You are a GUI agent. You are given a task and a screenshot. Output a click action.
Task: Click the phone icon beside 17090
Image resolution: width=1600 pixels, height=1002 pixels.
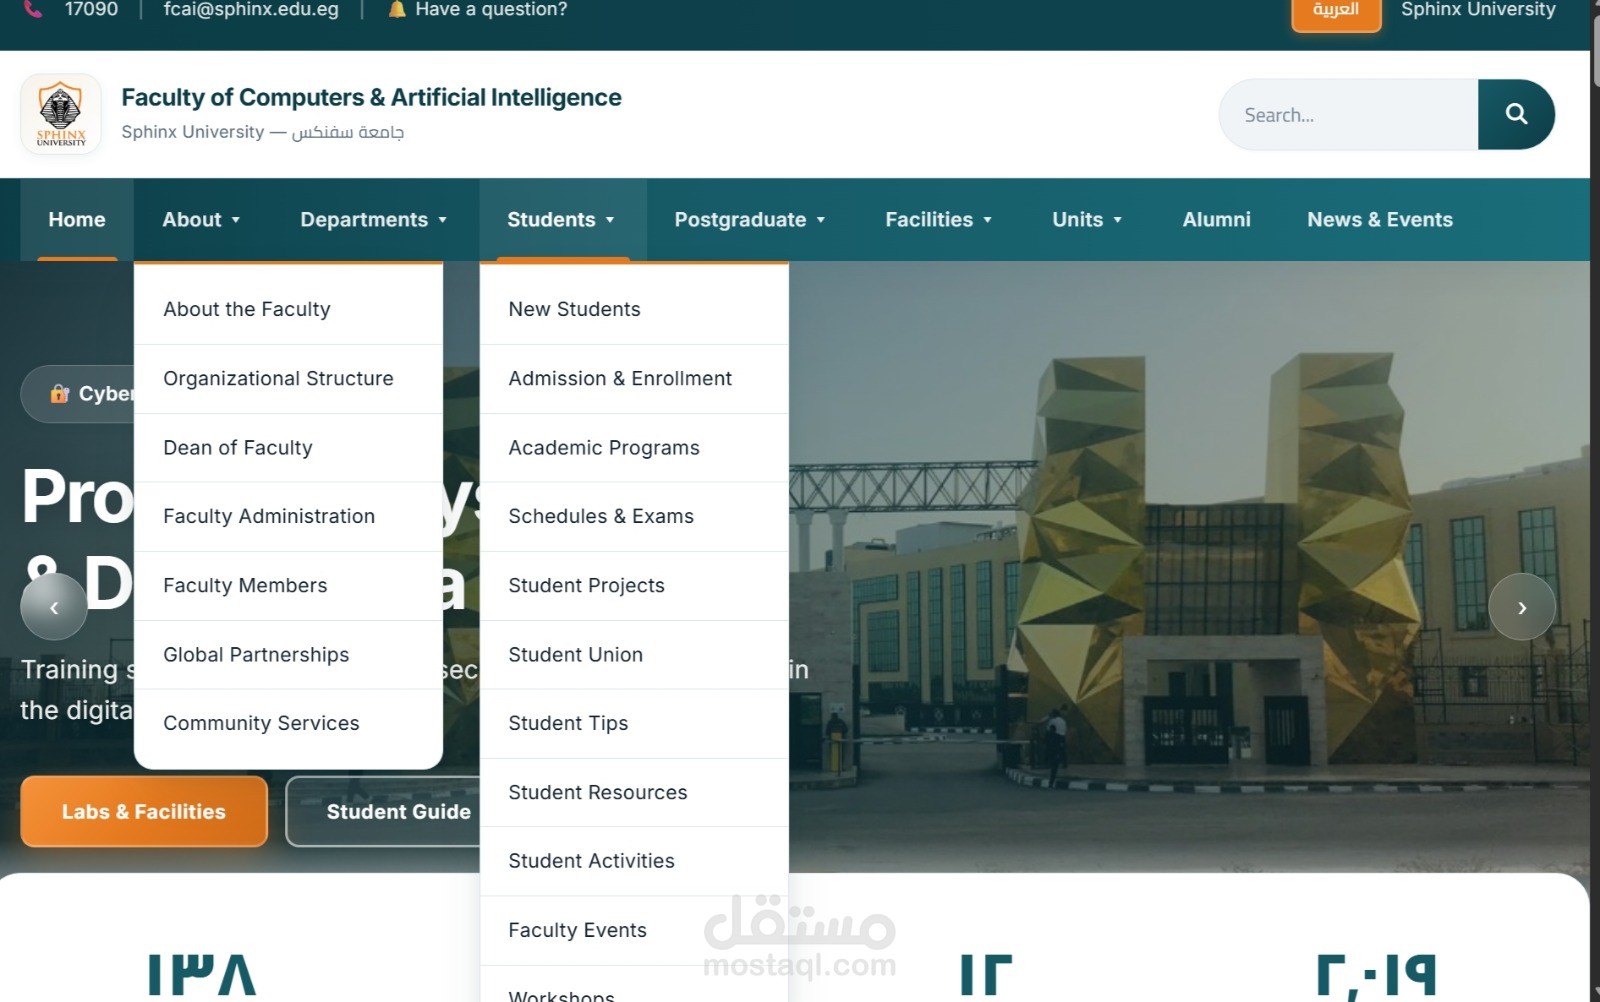point(34,9)
